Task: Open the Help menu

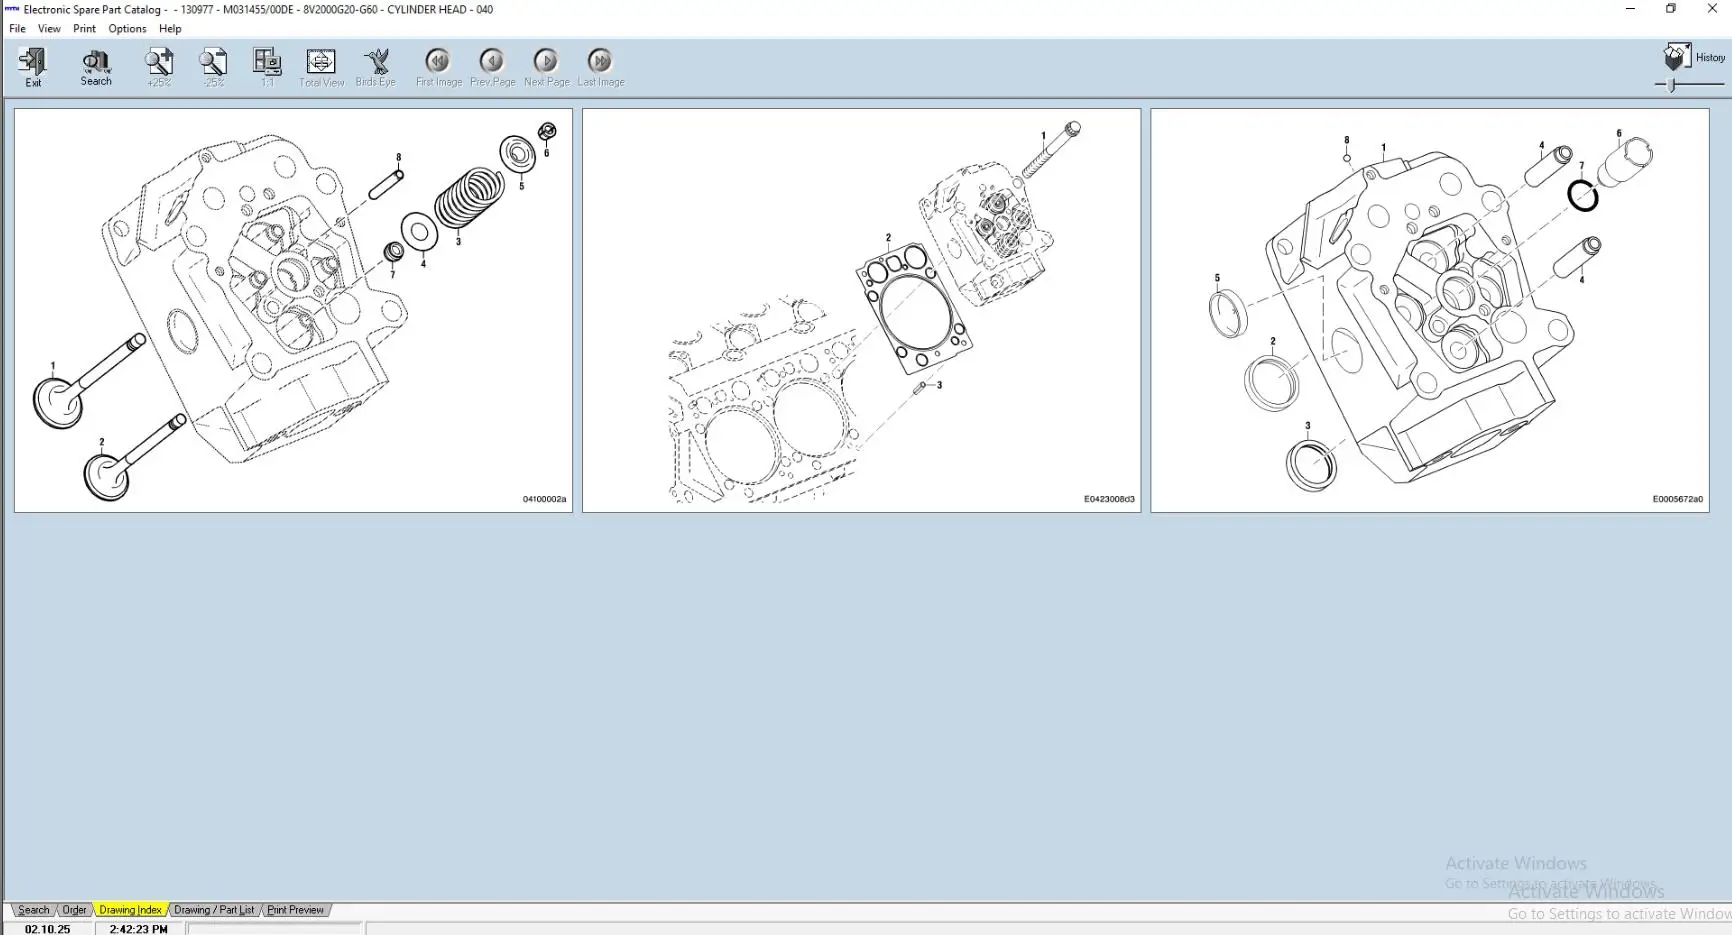Action: pyautogui.click(x=170, y=28)
